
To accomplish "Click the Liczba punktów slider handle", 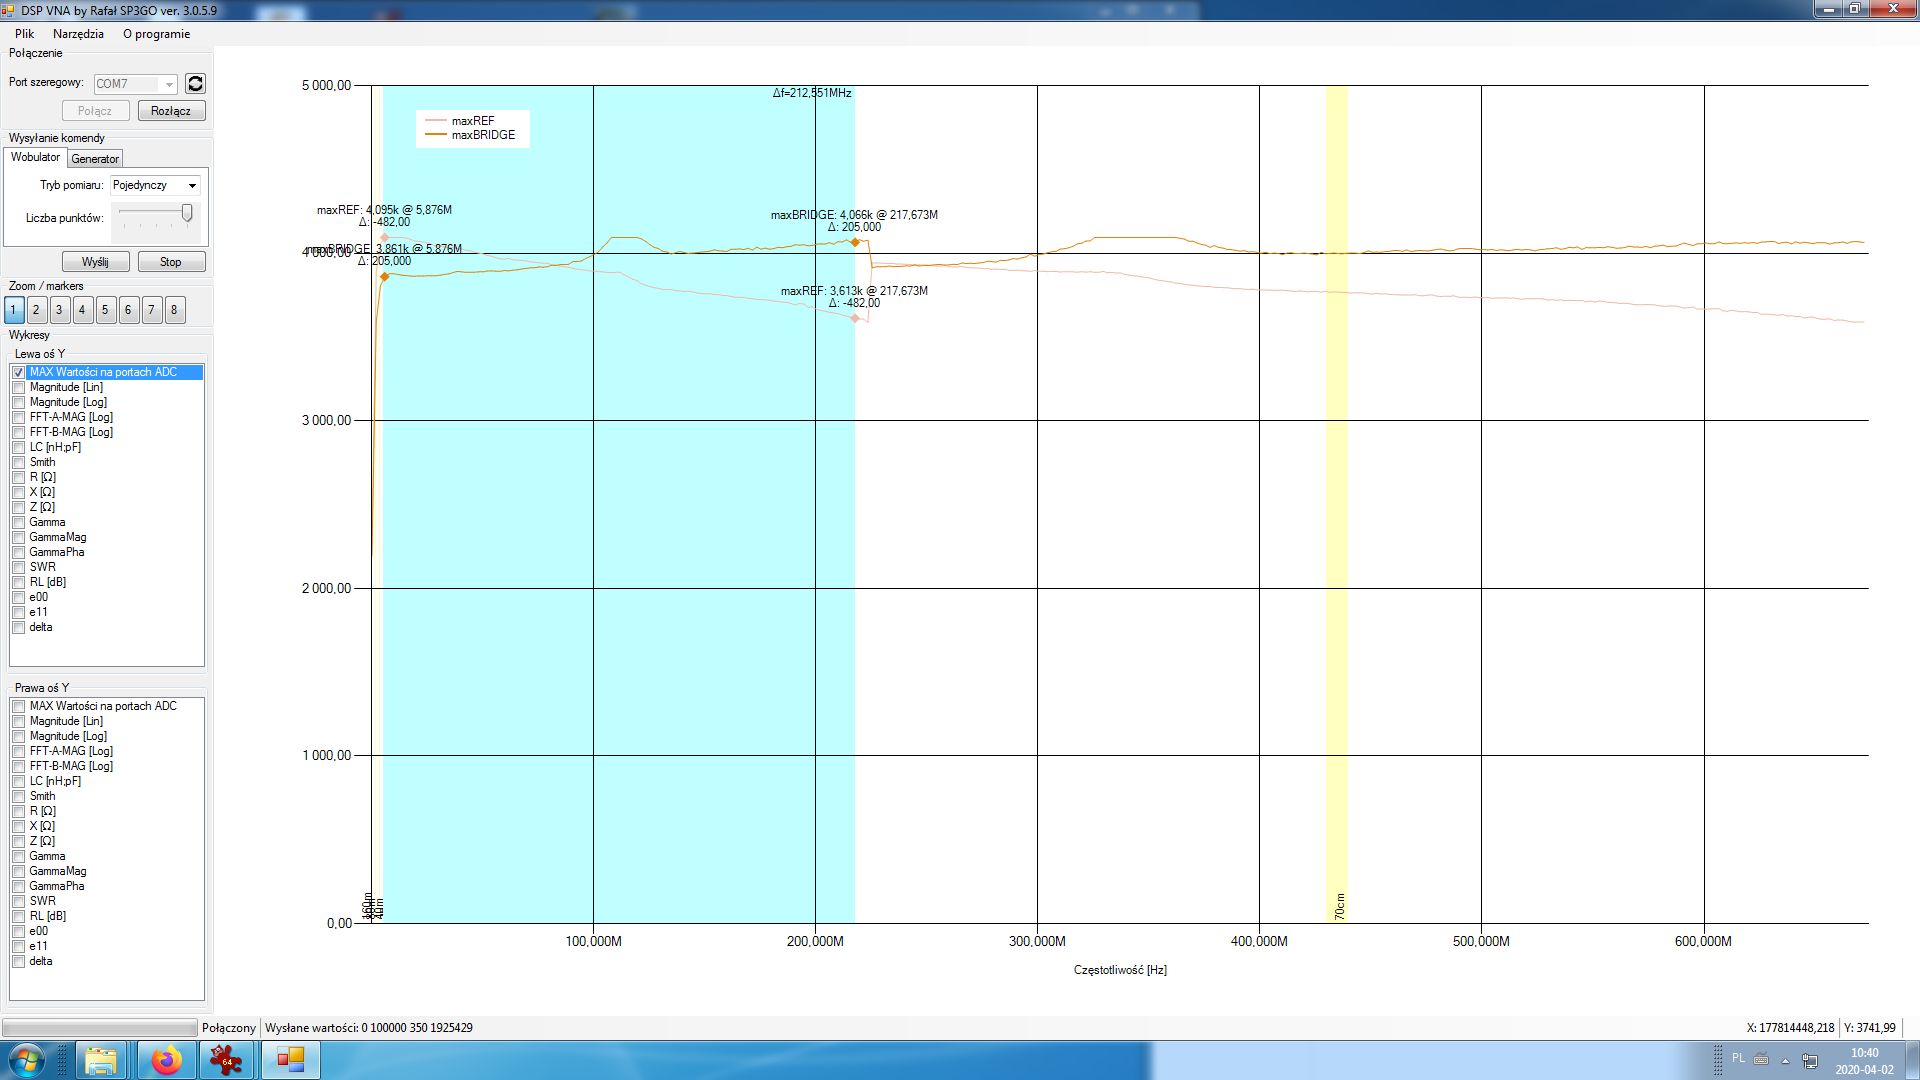I will click(187, 213).
